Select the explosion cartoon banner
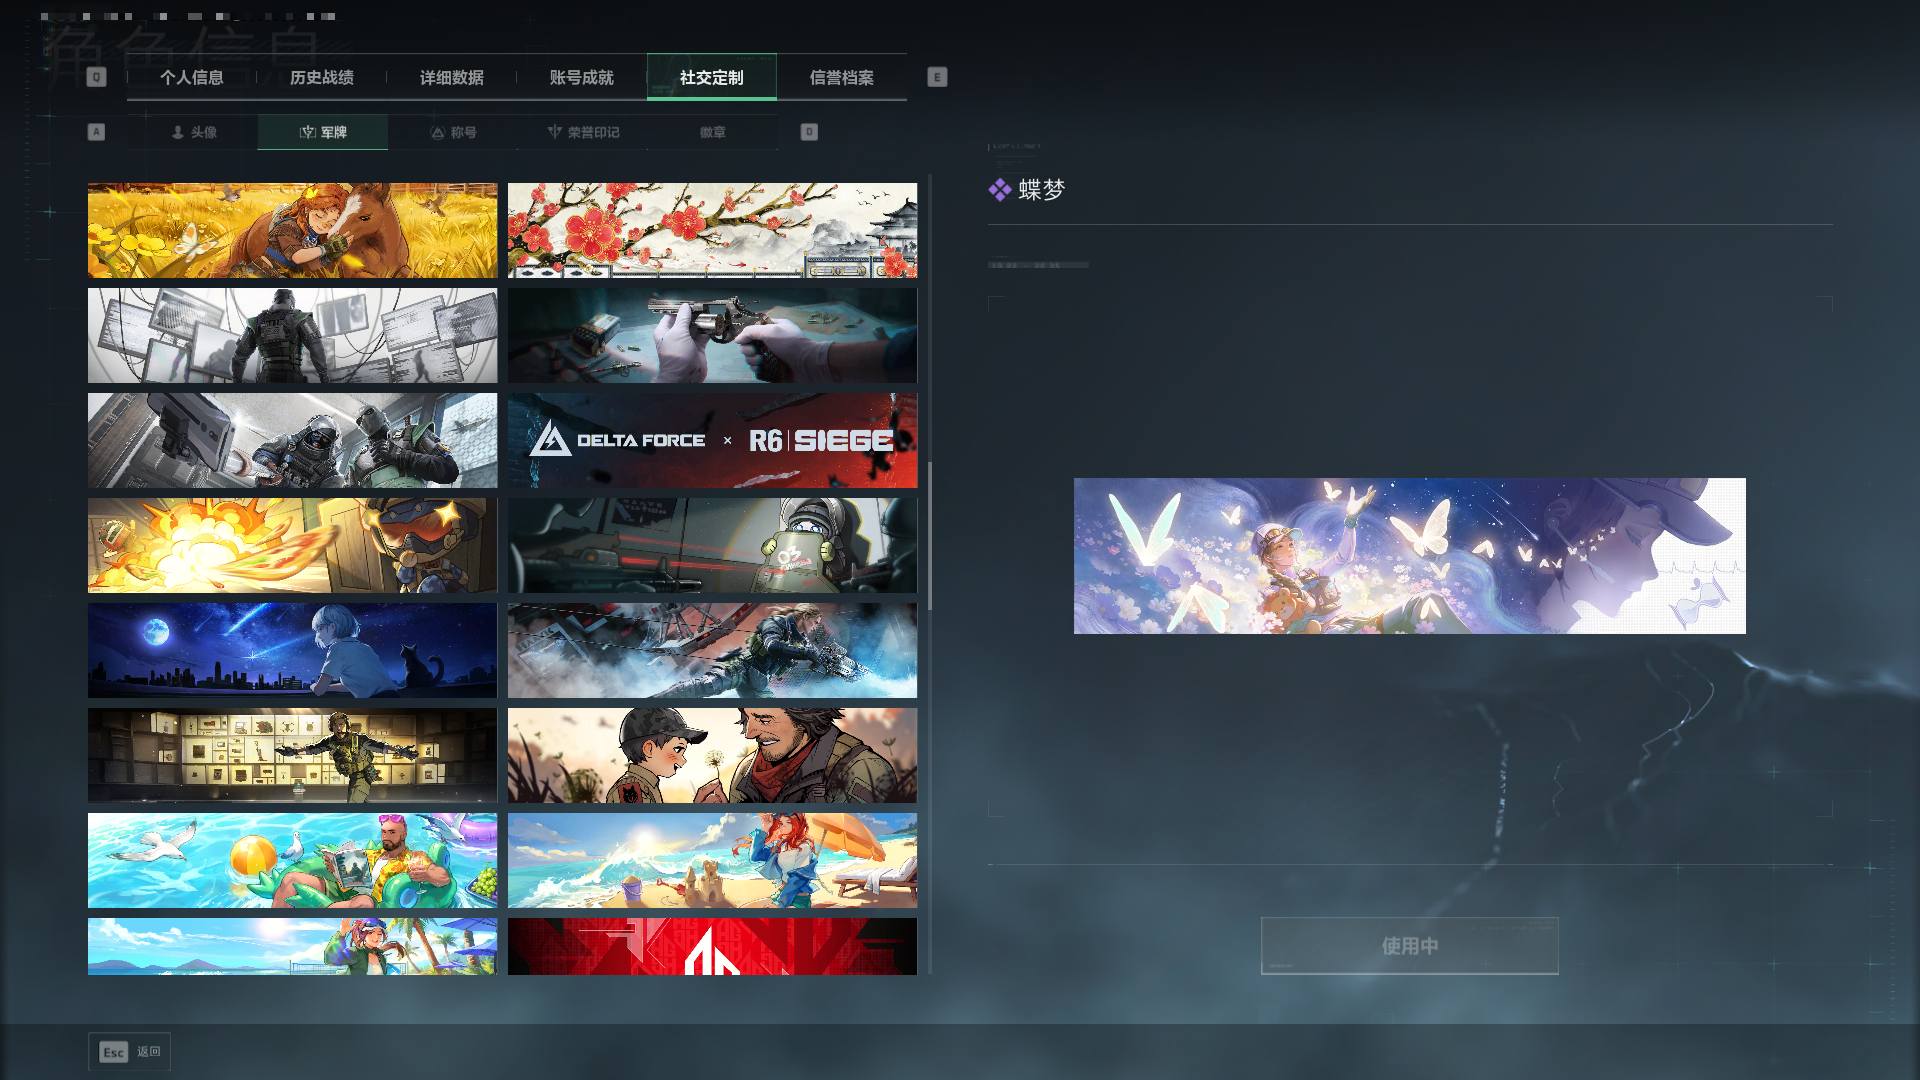The width and height of the screenshot is (1920, 1080). pos(292,546)
